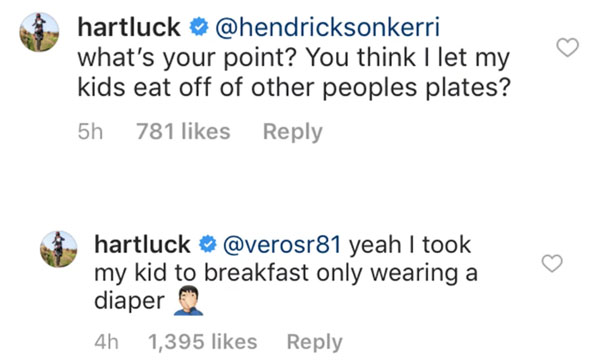Open @hendricksonkerri mention

(328, 28)
